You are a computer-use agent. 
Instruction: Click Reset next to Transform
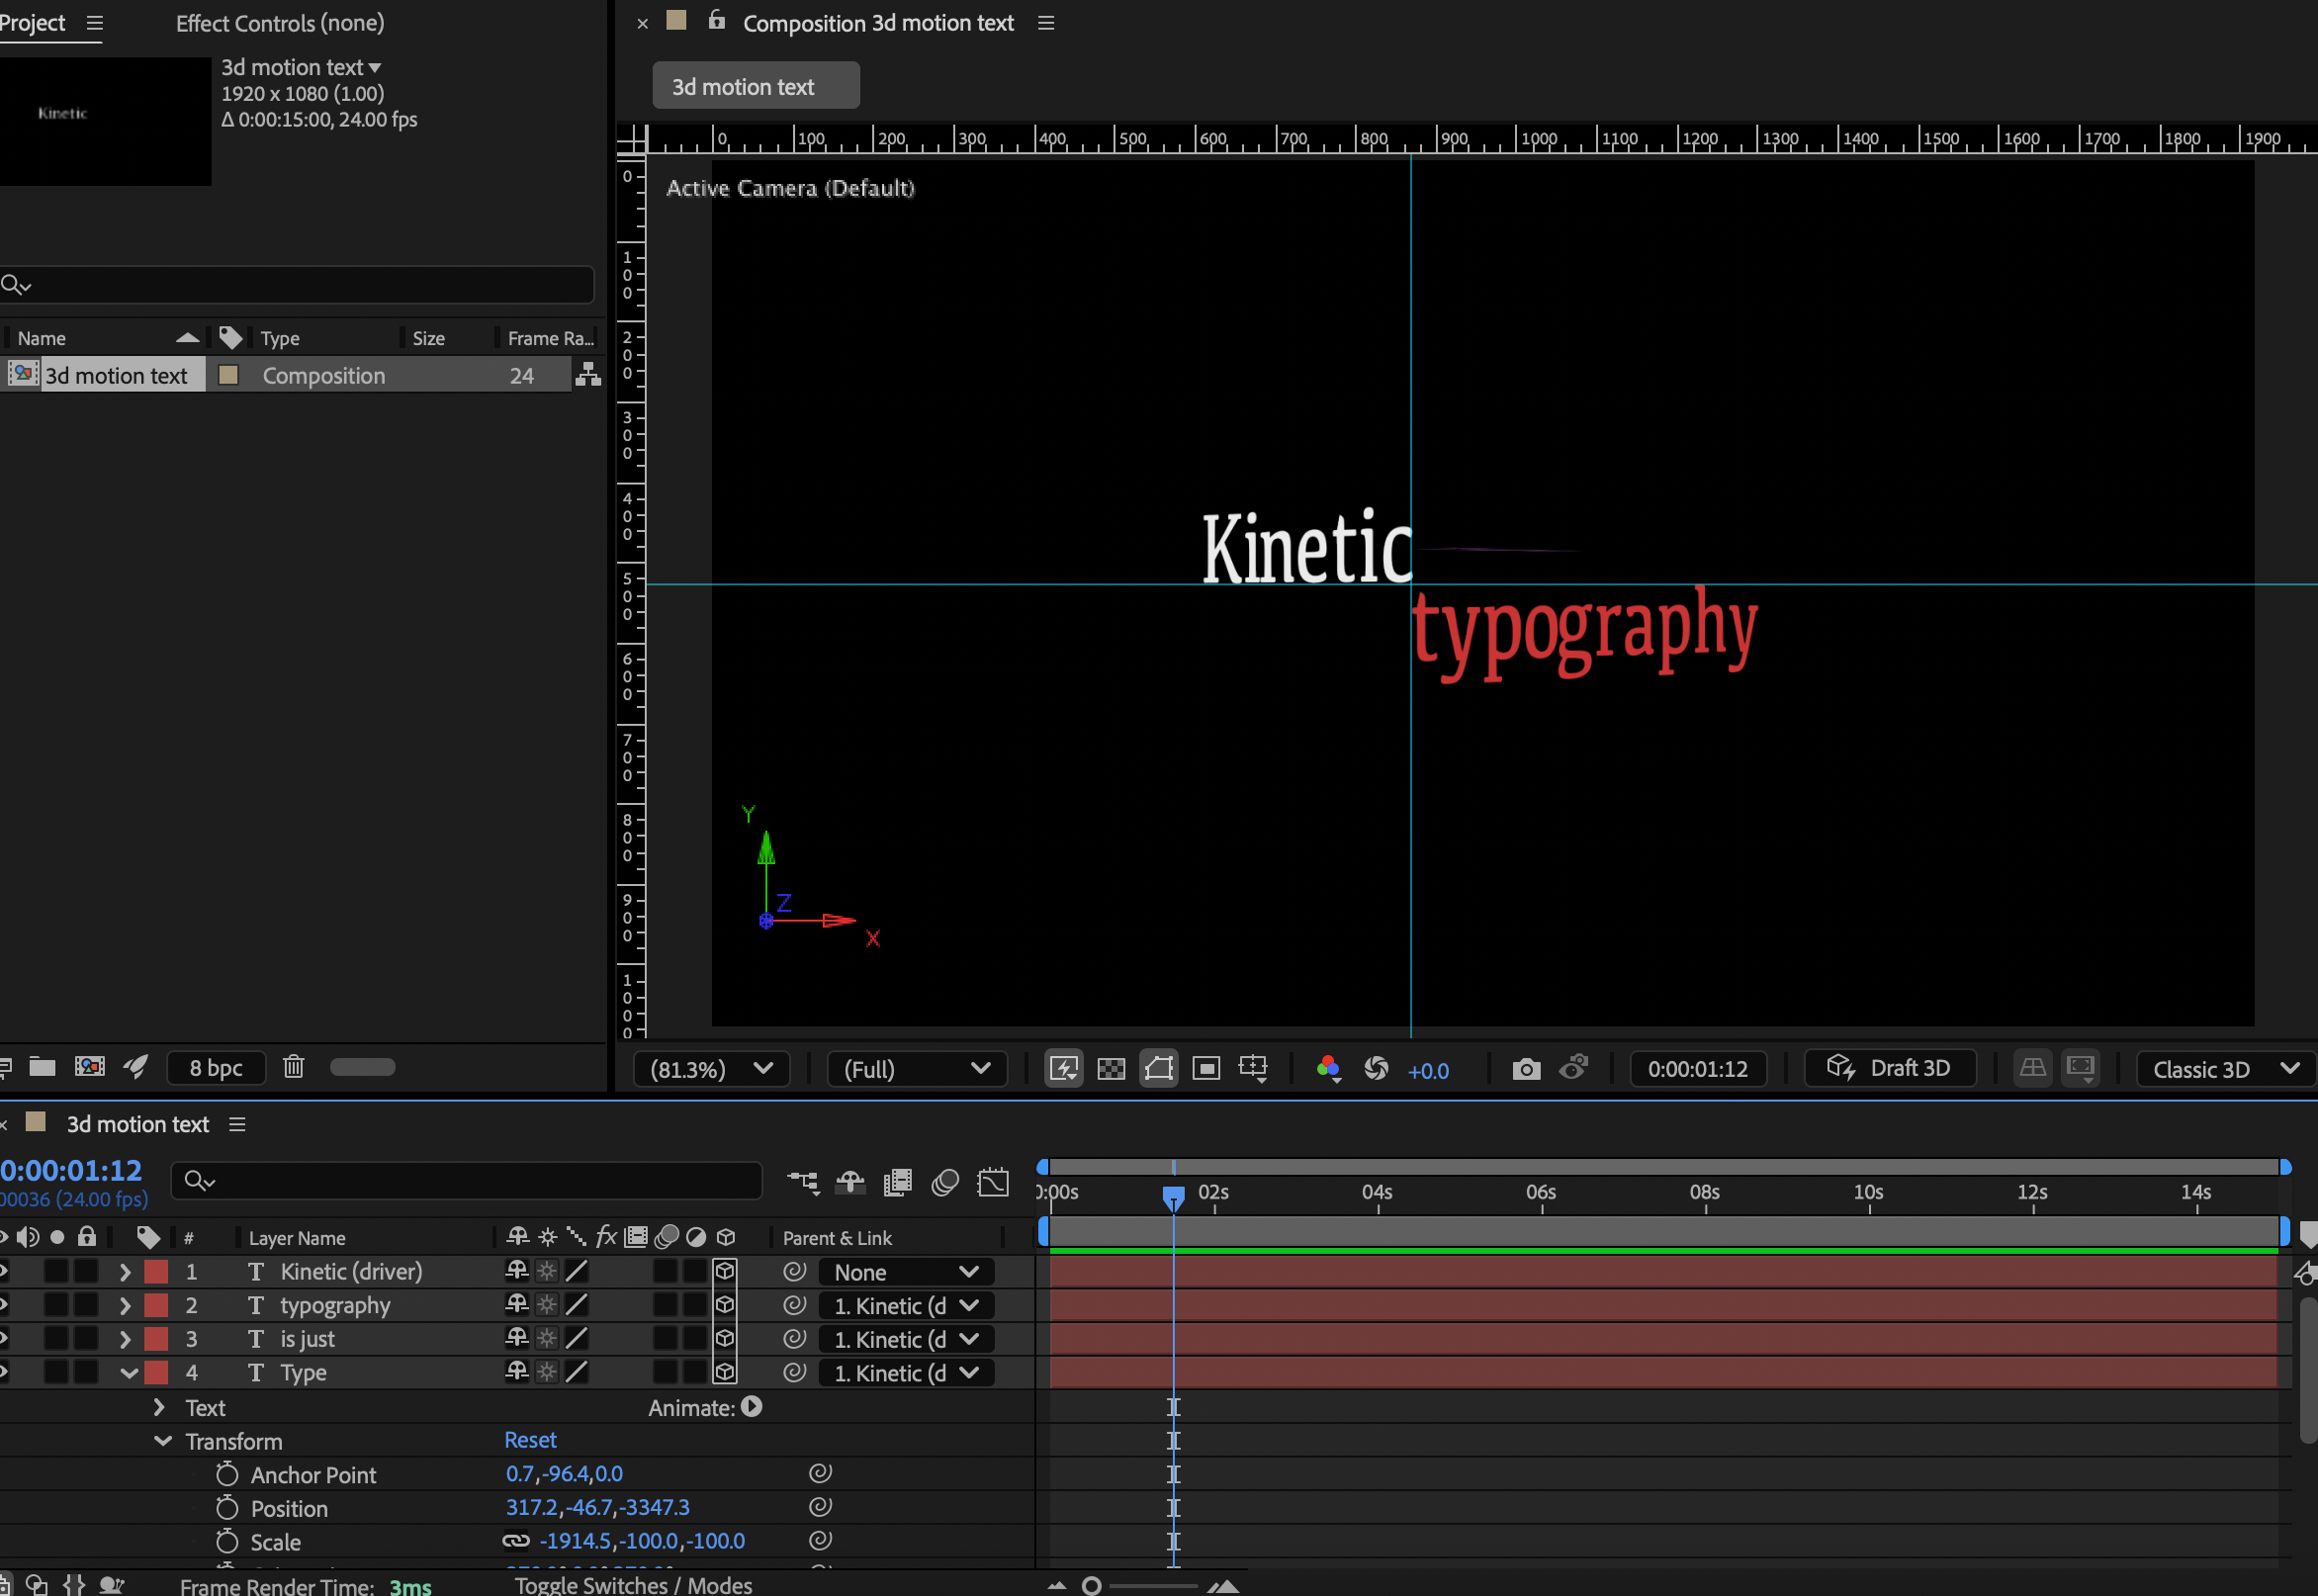point(530,1440)
